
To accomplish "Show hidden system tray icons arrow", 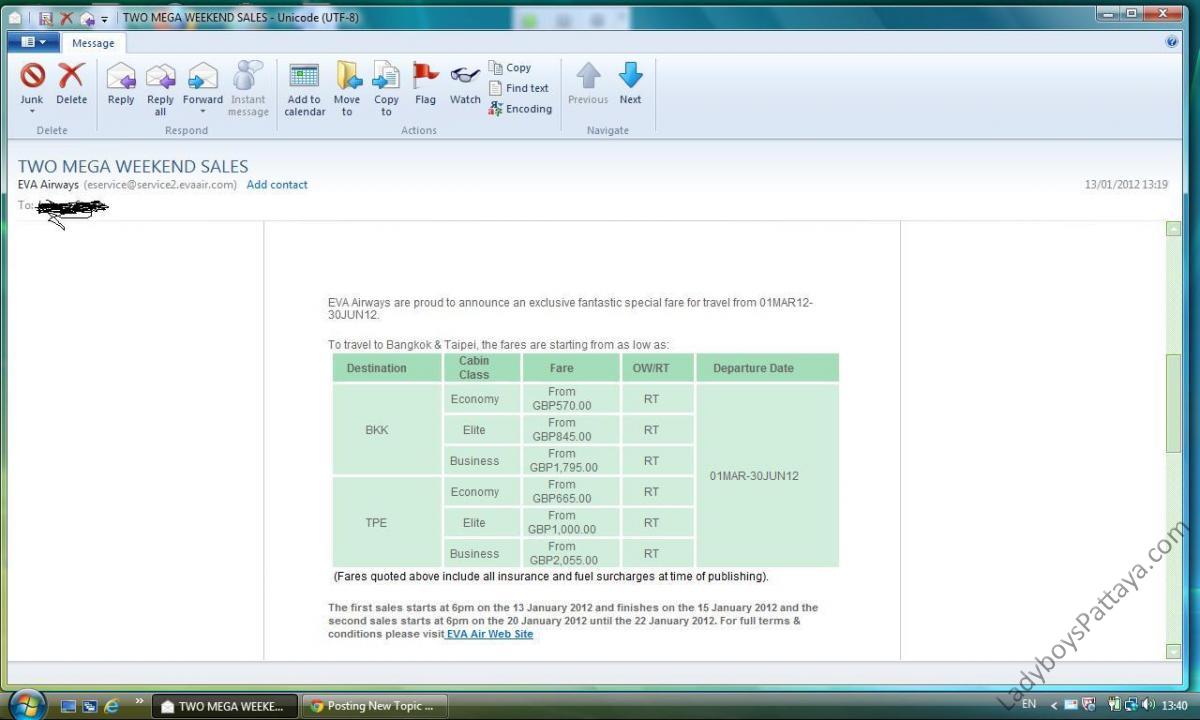I will (1053, 706).
